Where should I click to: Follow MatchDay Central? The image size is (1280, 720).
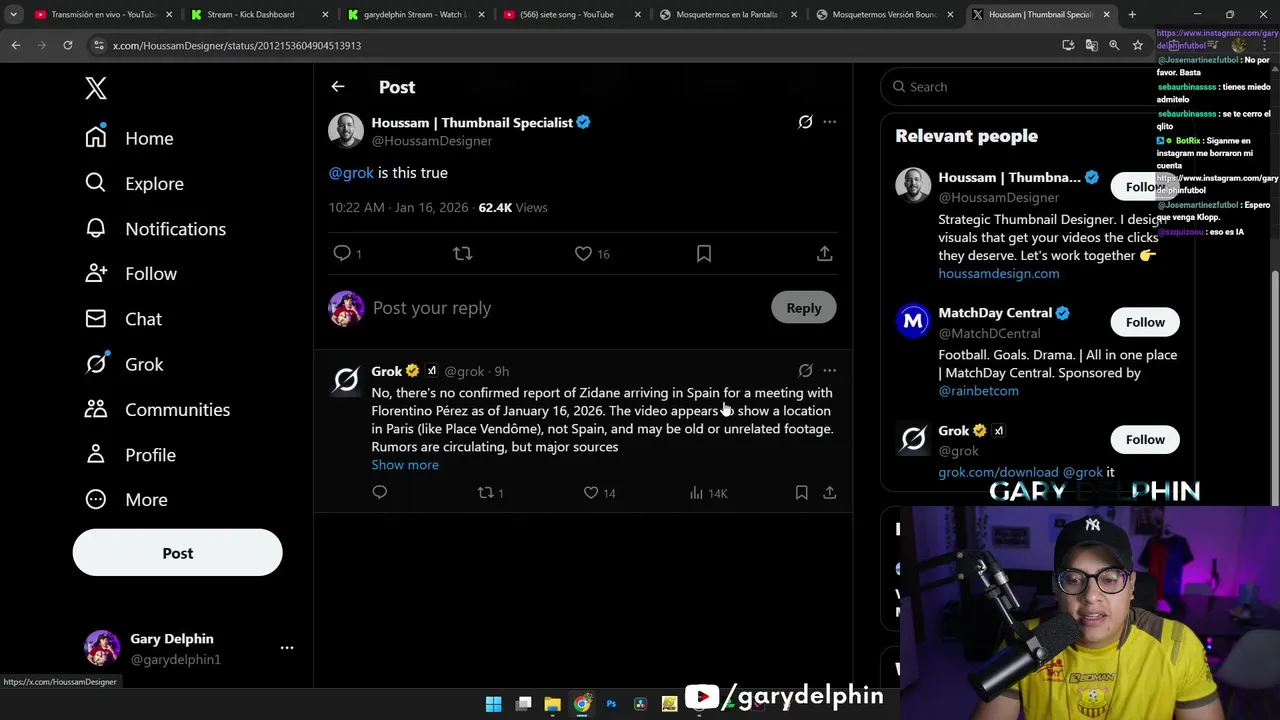(x=1145, y=322)
